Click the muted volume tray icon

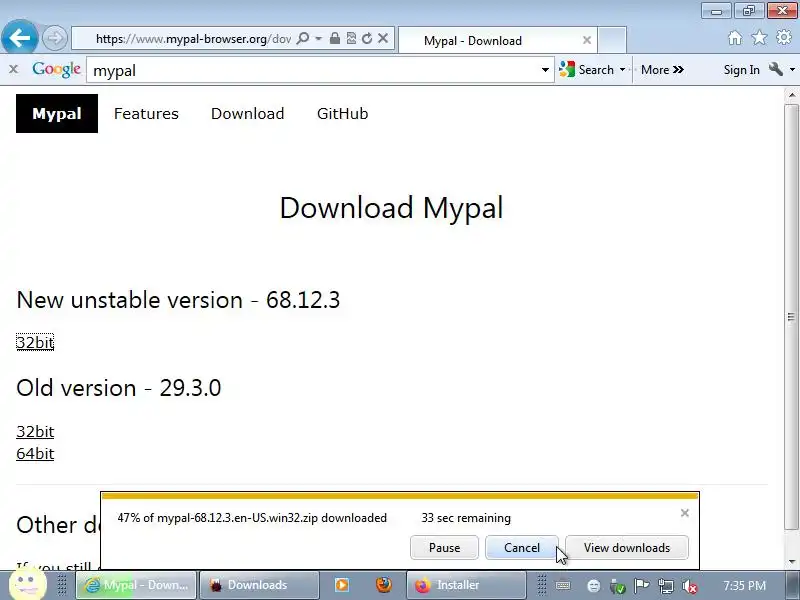coord(690,586)
